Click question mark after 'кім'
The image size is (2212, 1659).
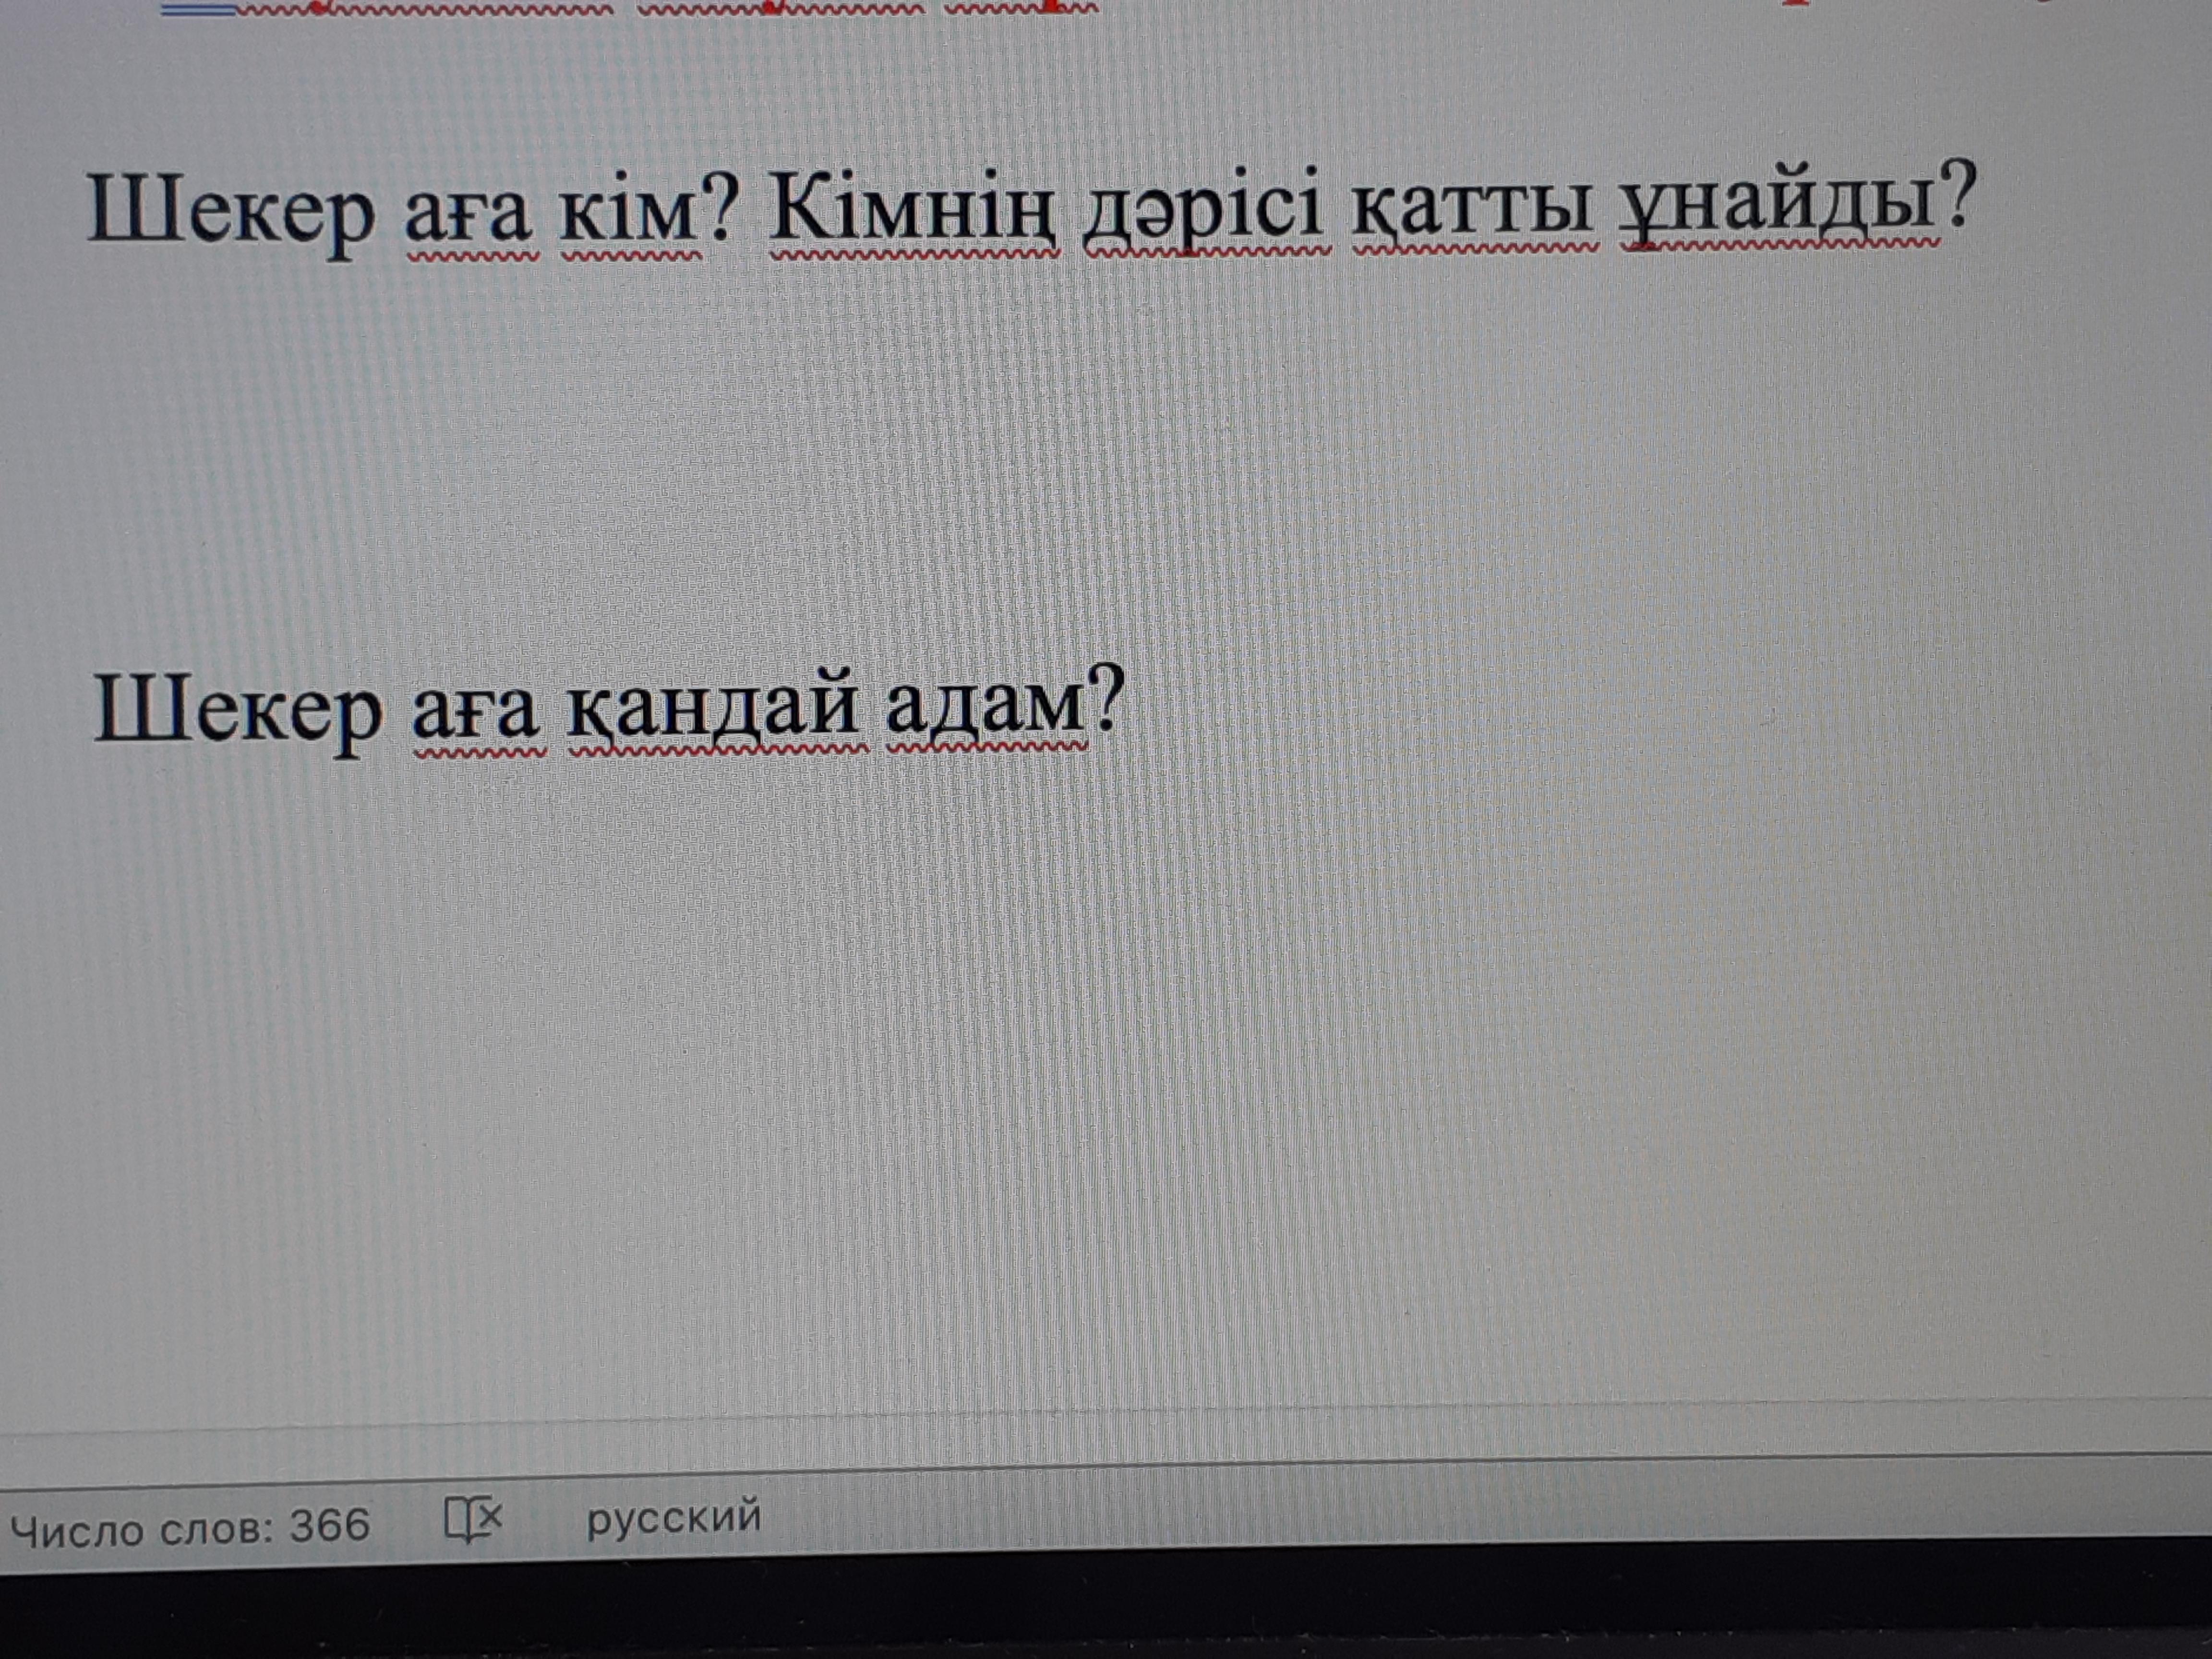720,208
